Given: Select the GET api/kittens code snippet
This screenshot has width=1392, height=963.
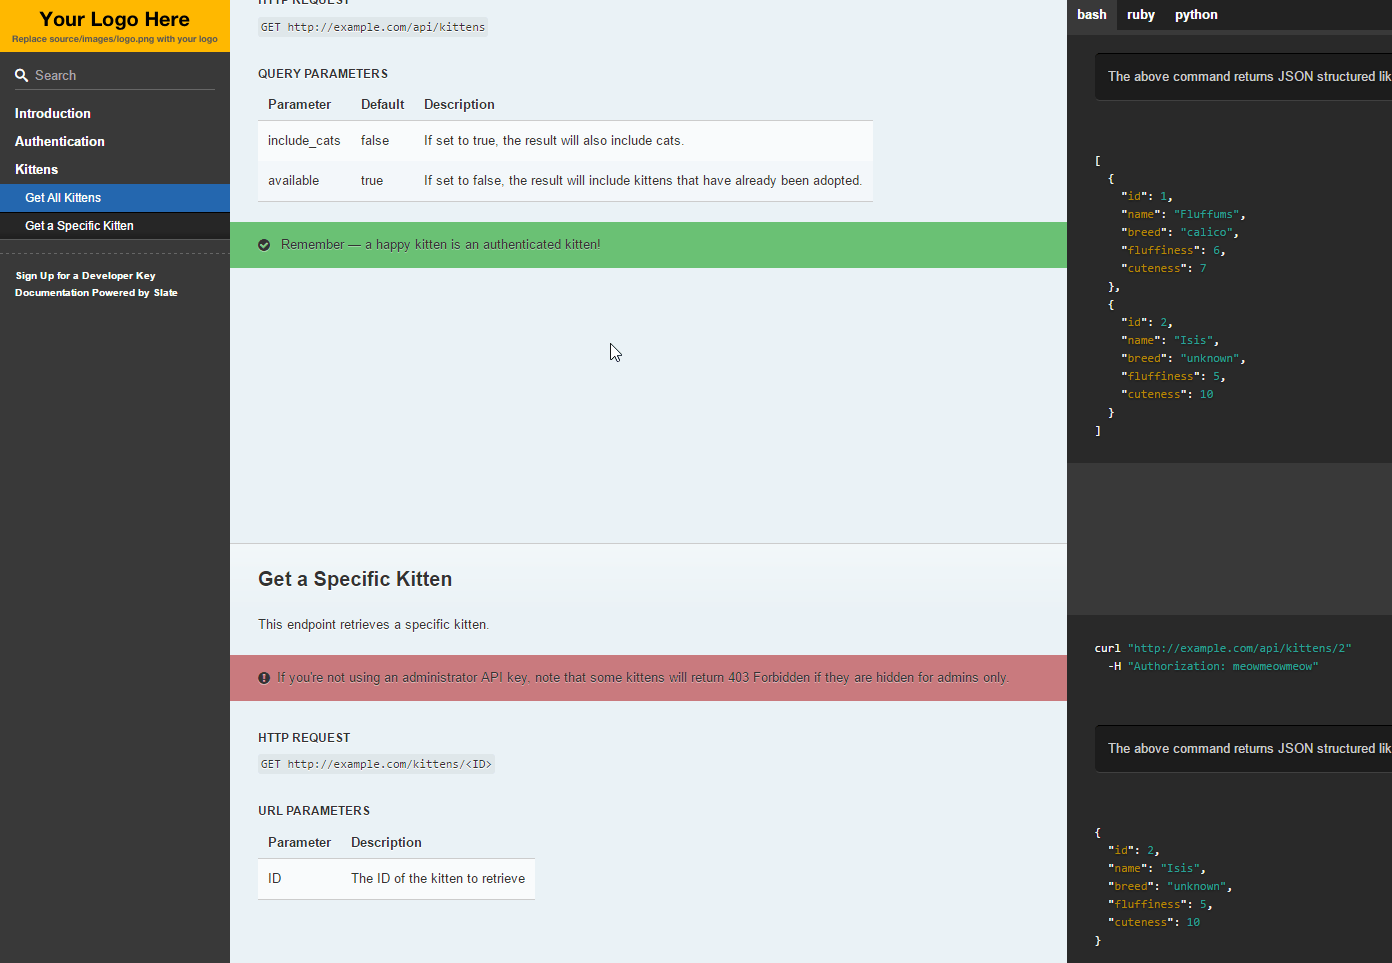Looking at the screenshot, I should pos(372,27).
